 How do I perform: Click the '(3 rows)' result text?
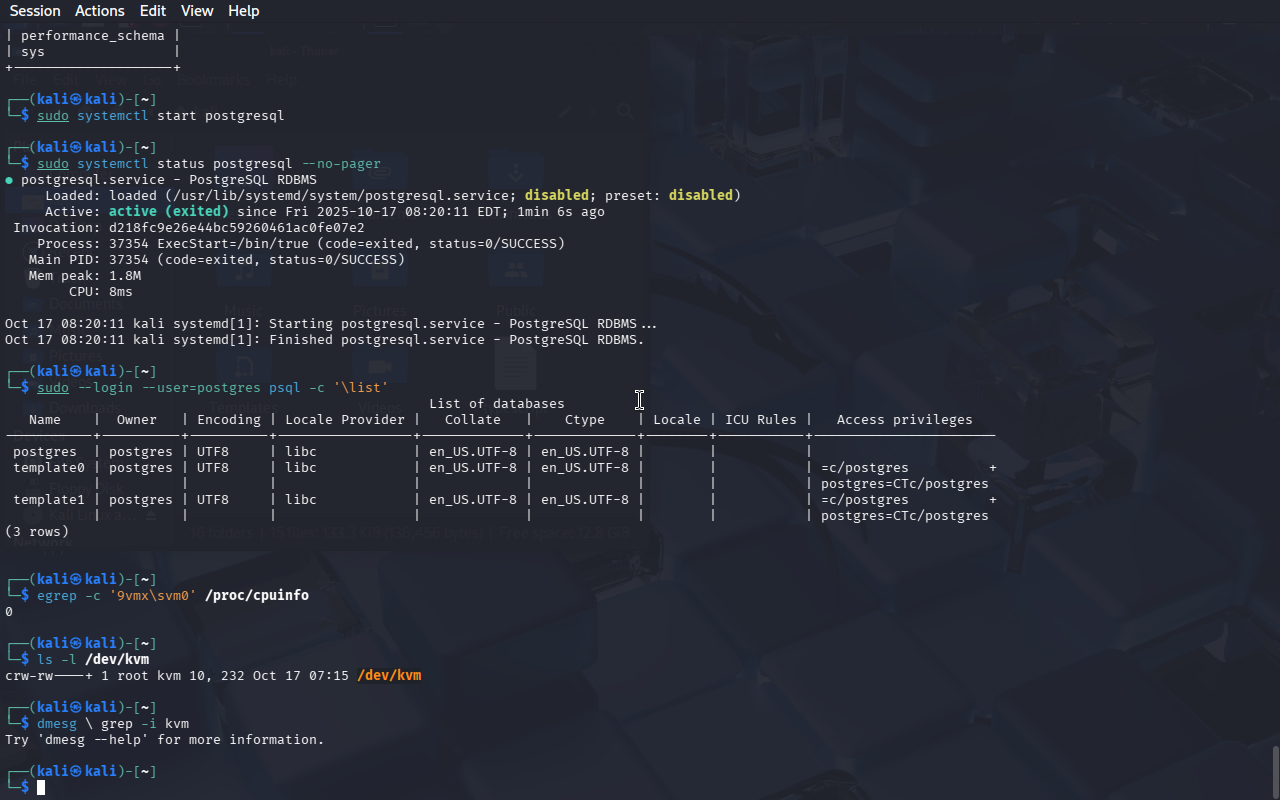click(37, 532)
